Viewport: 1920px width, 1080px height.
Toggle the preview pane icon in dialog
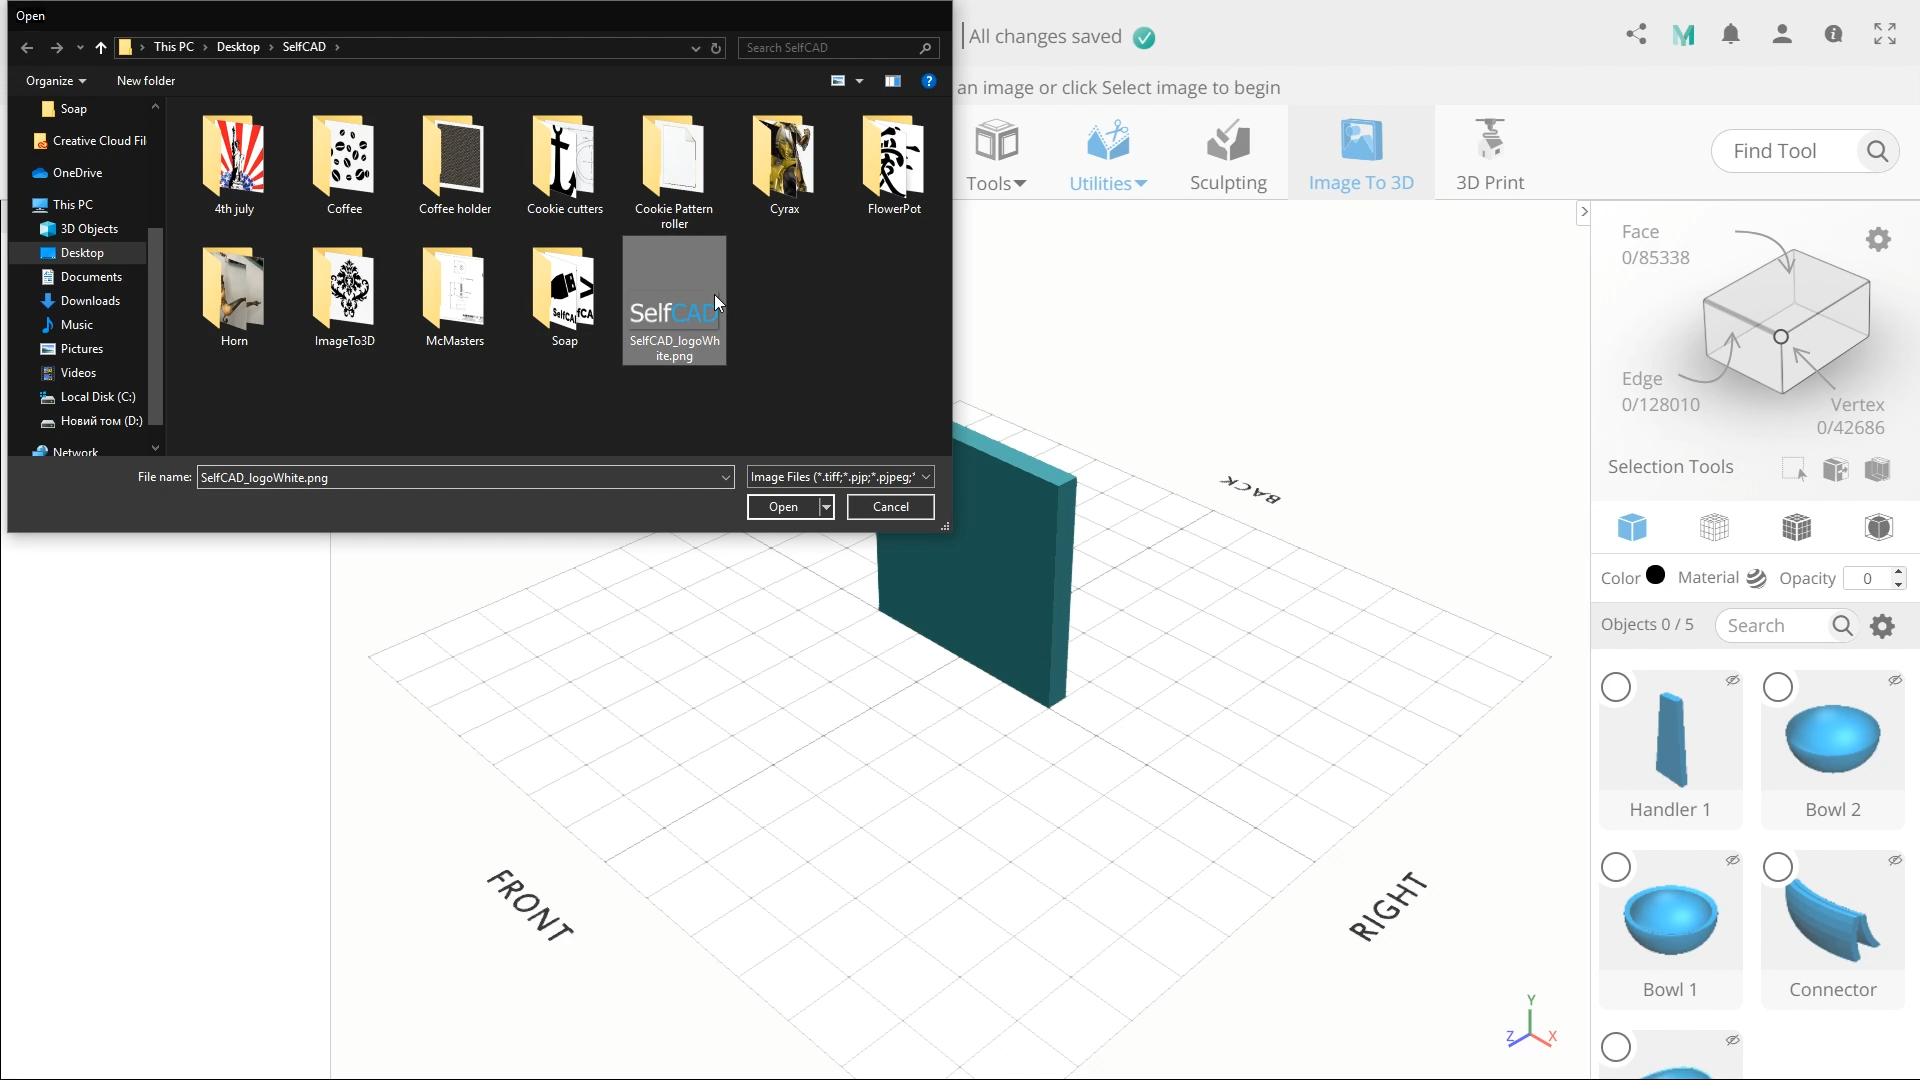tap(893, 81)
